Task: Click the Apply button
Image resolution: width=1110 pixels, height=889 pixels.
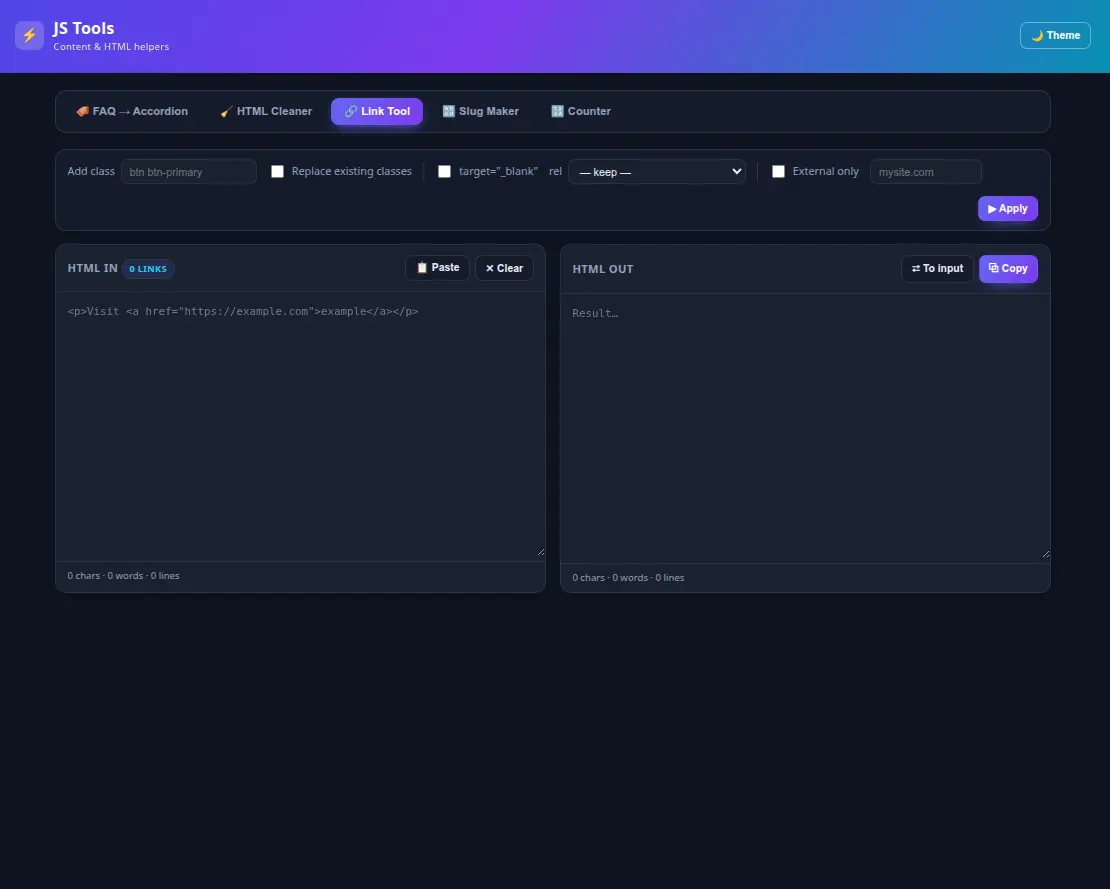Action: (1007, 209)
